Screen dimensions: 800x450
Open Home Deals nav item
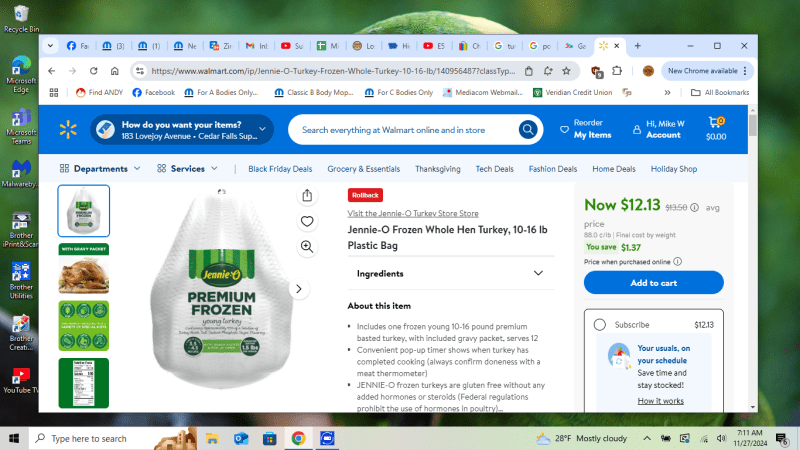tap(614, 169)
